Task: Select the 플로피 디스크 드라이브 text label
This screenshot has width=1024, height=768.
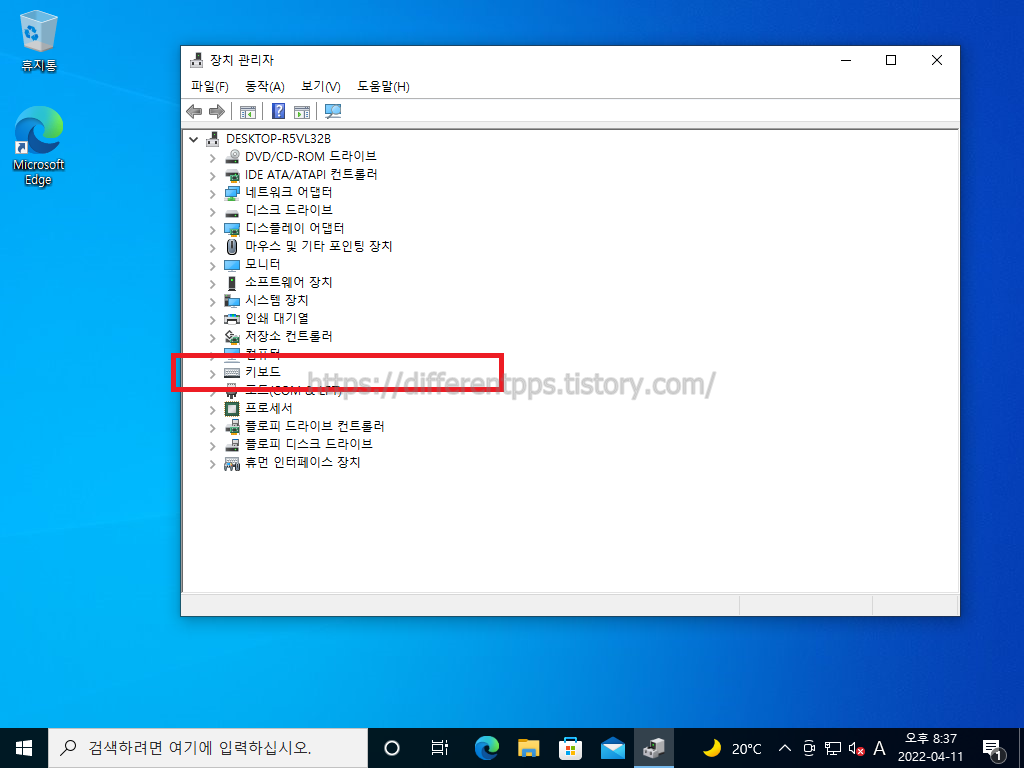Action: point(309,444)
